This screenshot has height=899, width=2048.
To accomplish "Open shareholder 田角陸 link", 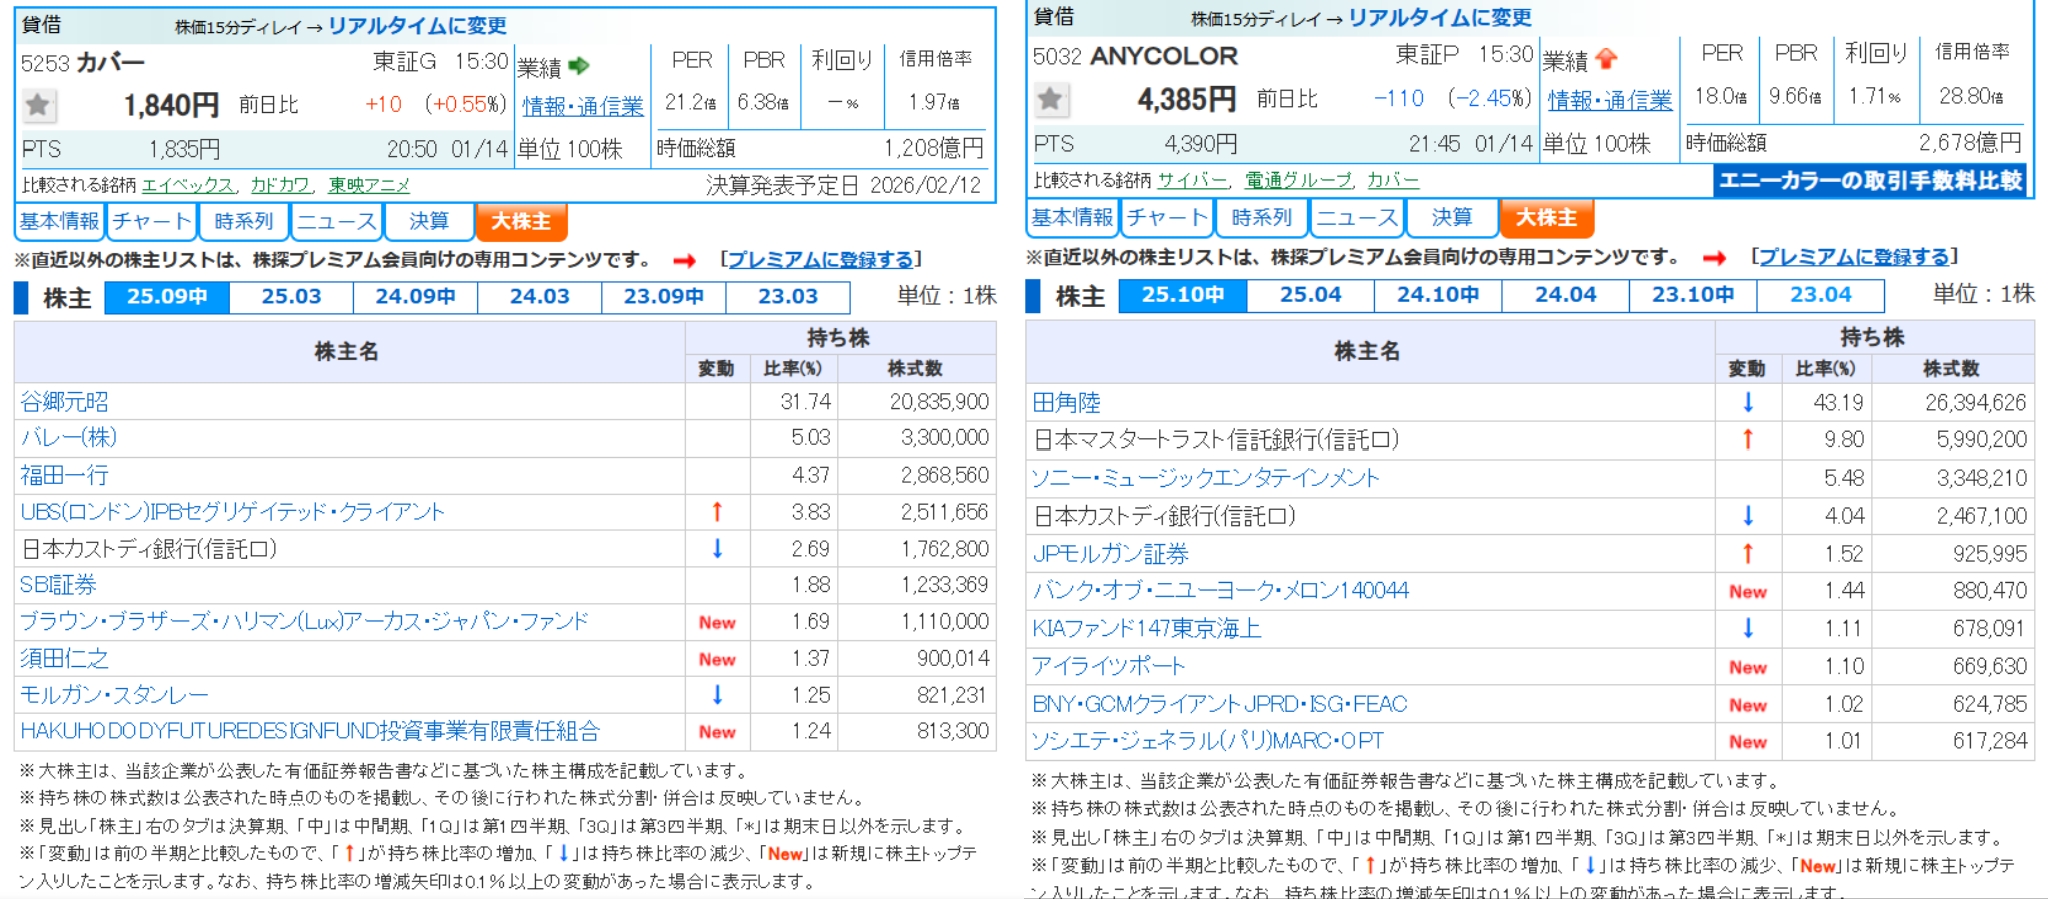I will click(x=1066, y=403).
